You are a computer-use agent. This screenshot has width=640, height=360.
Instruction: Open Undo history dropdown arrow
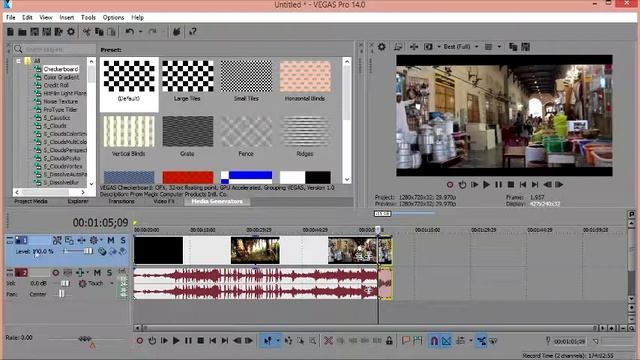pyautogui.click(x=140, y=32)
